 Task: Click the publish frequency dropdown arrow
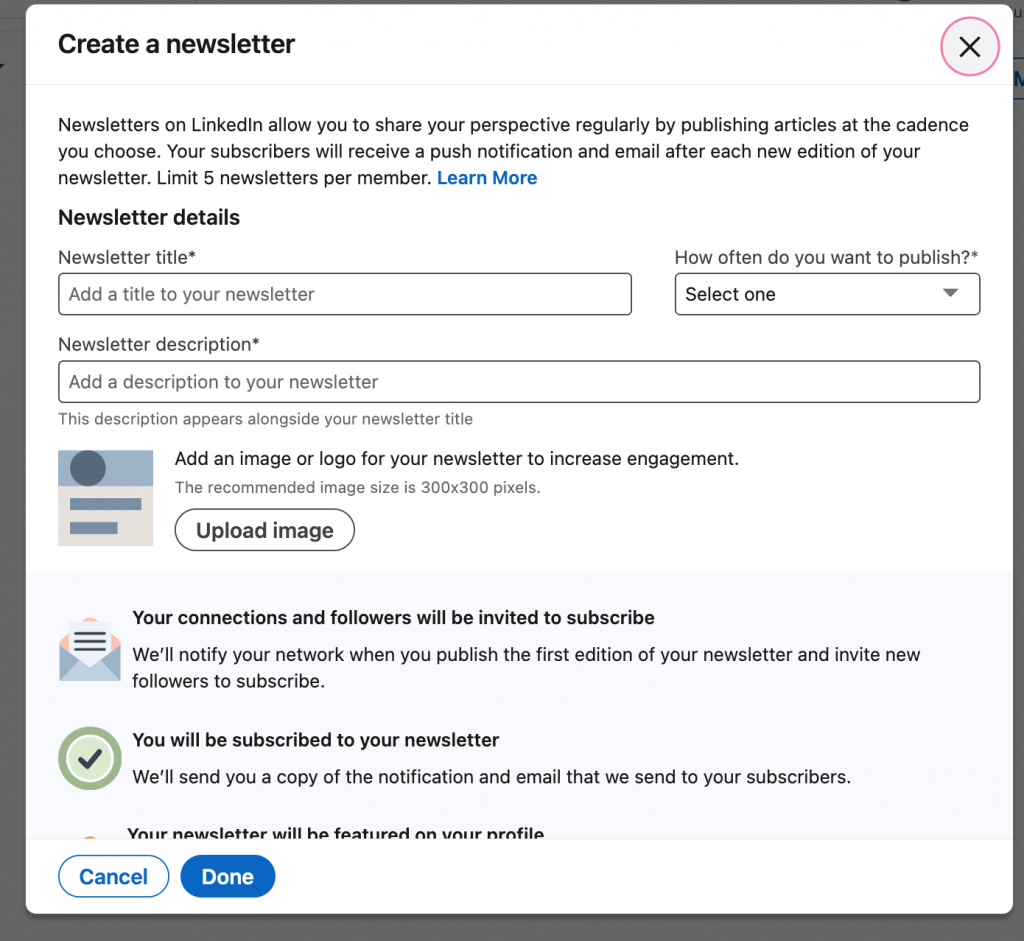(950, 293)
